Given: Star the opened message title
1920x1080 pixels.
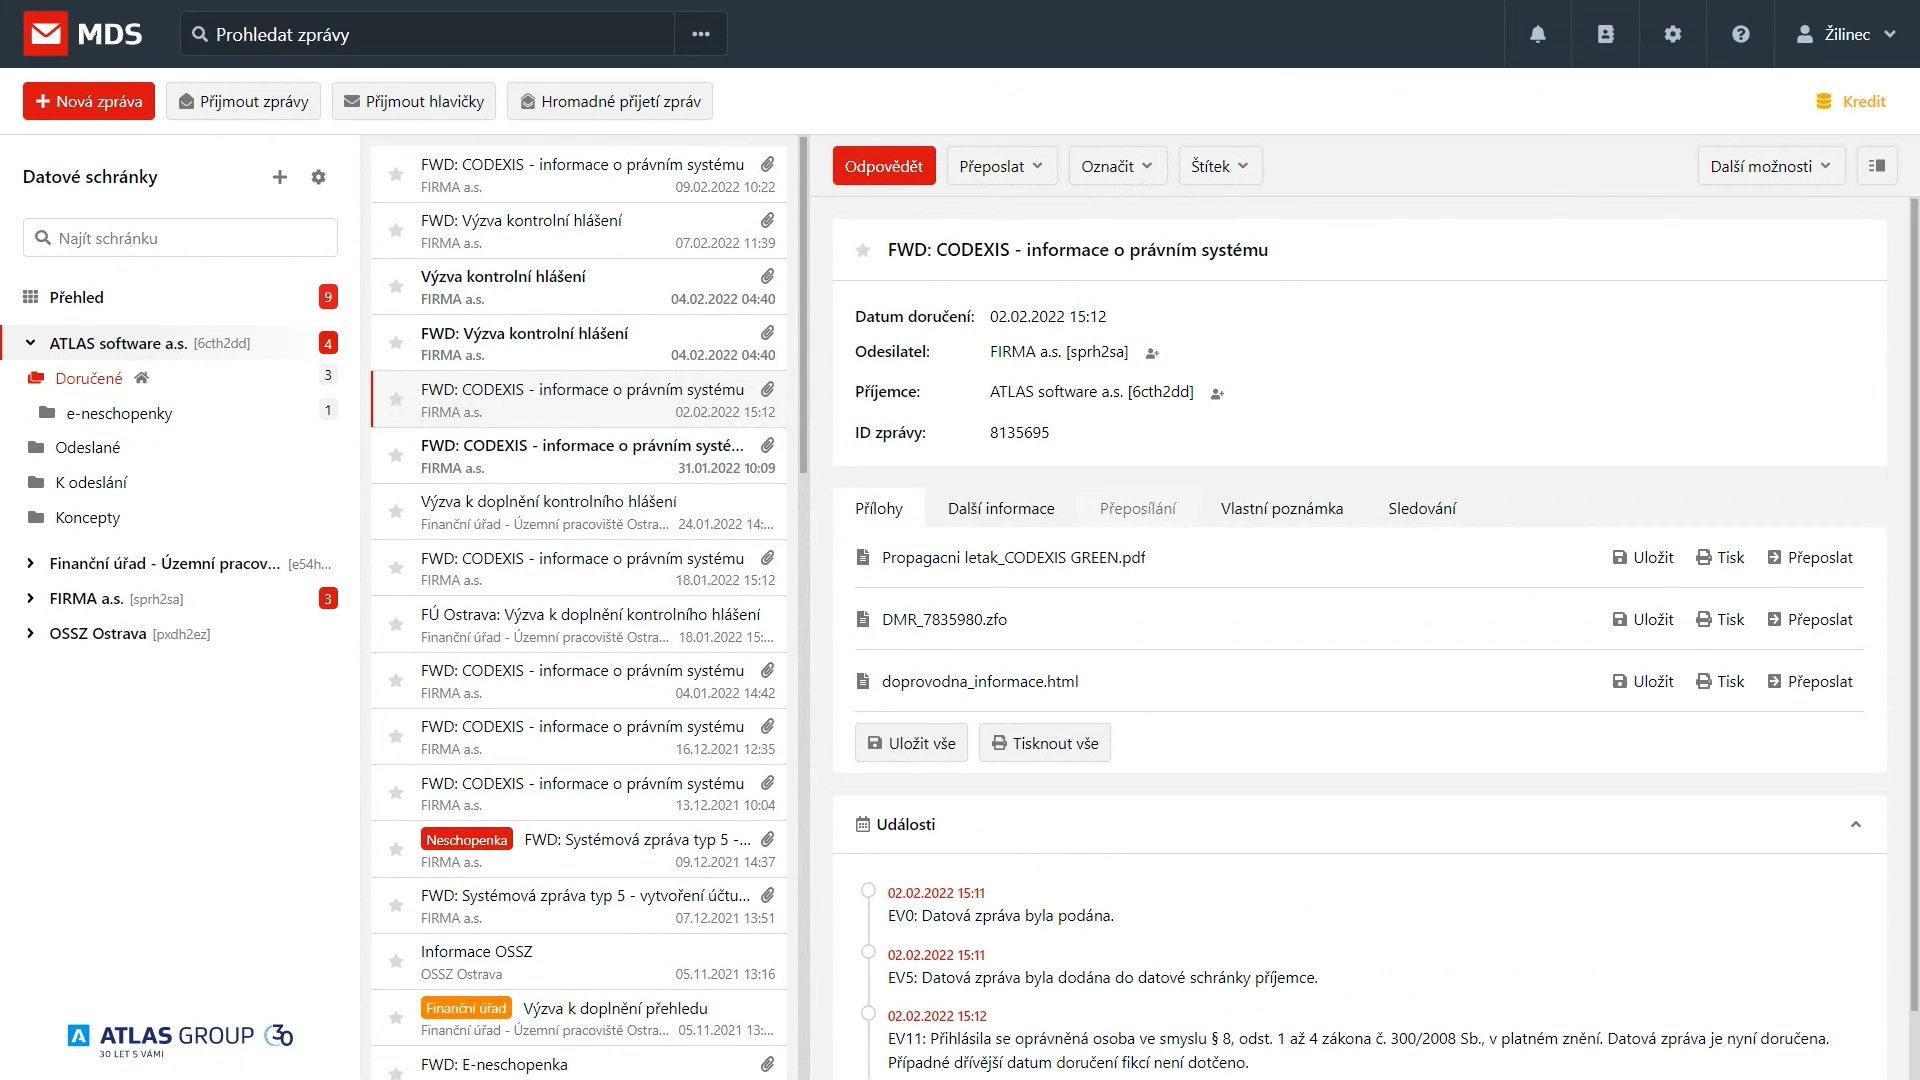Looking at the screenshot, I should [x=863, y=250].
